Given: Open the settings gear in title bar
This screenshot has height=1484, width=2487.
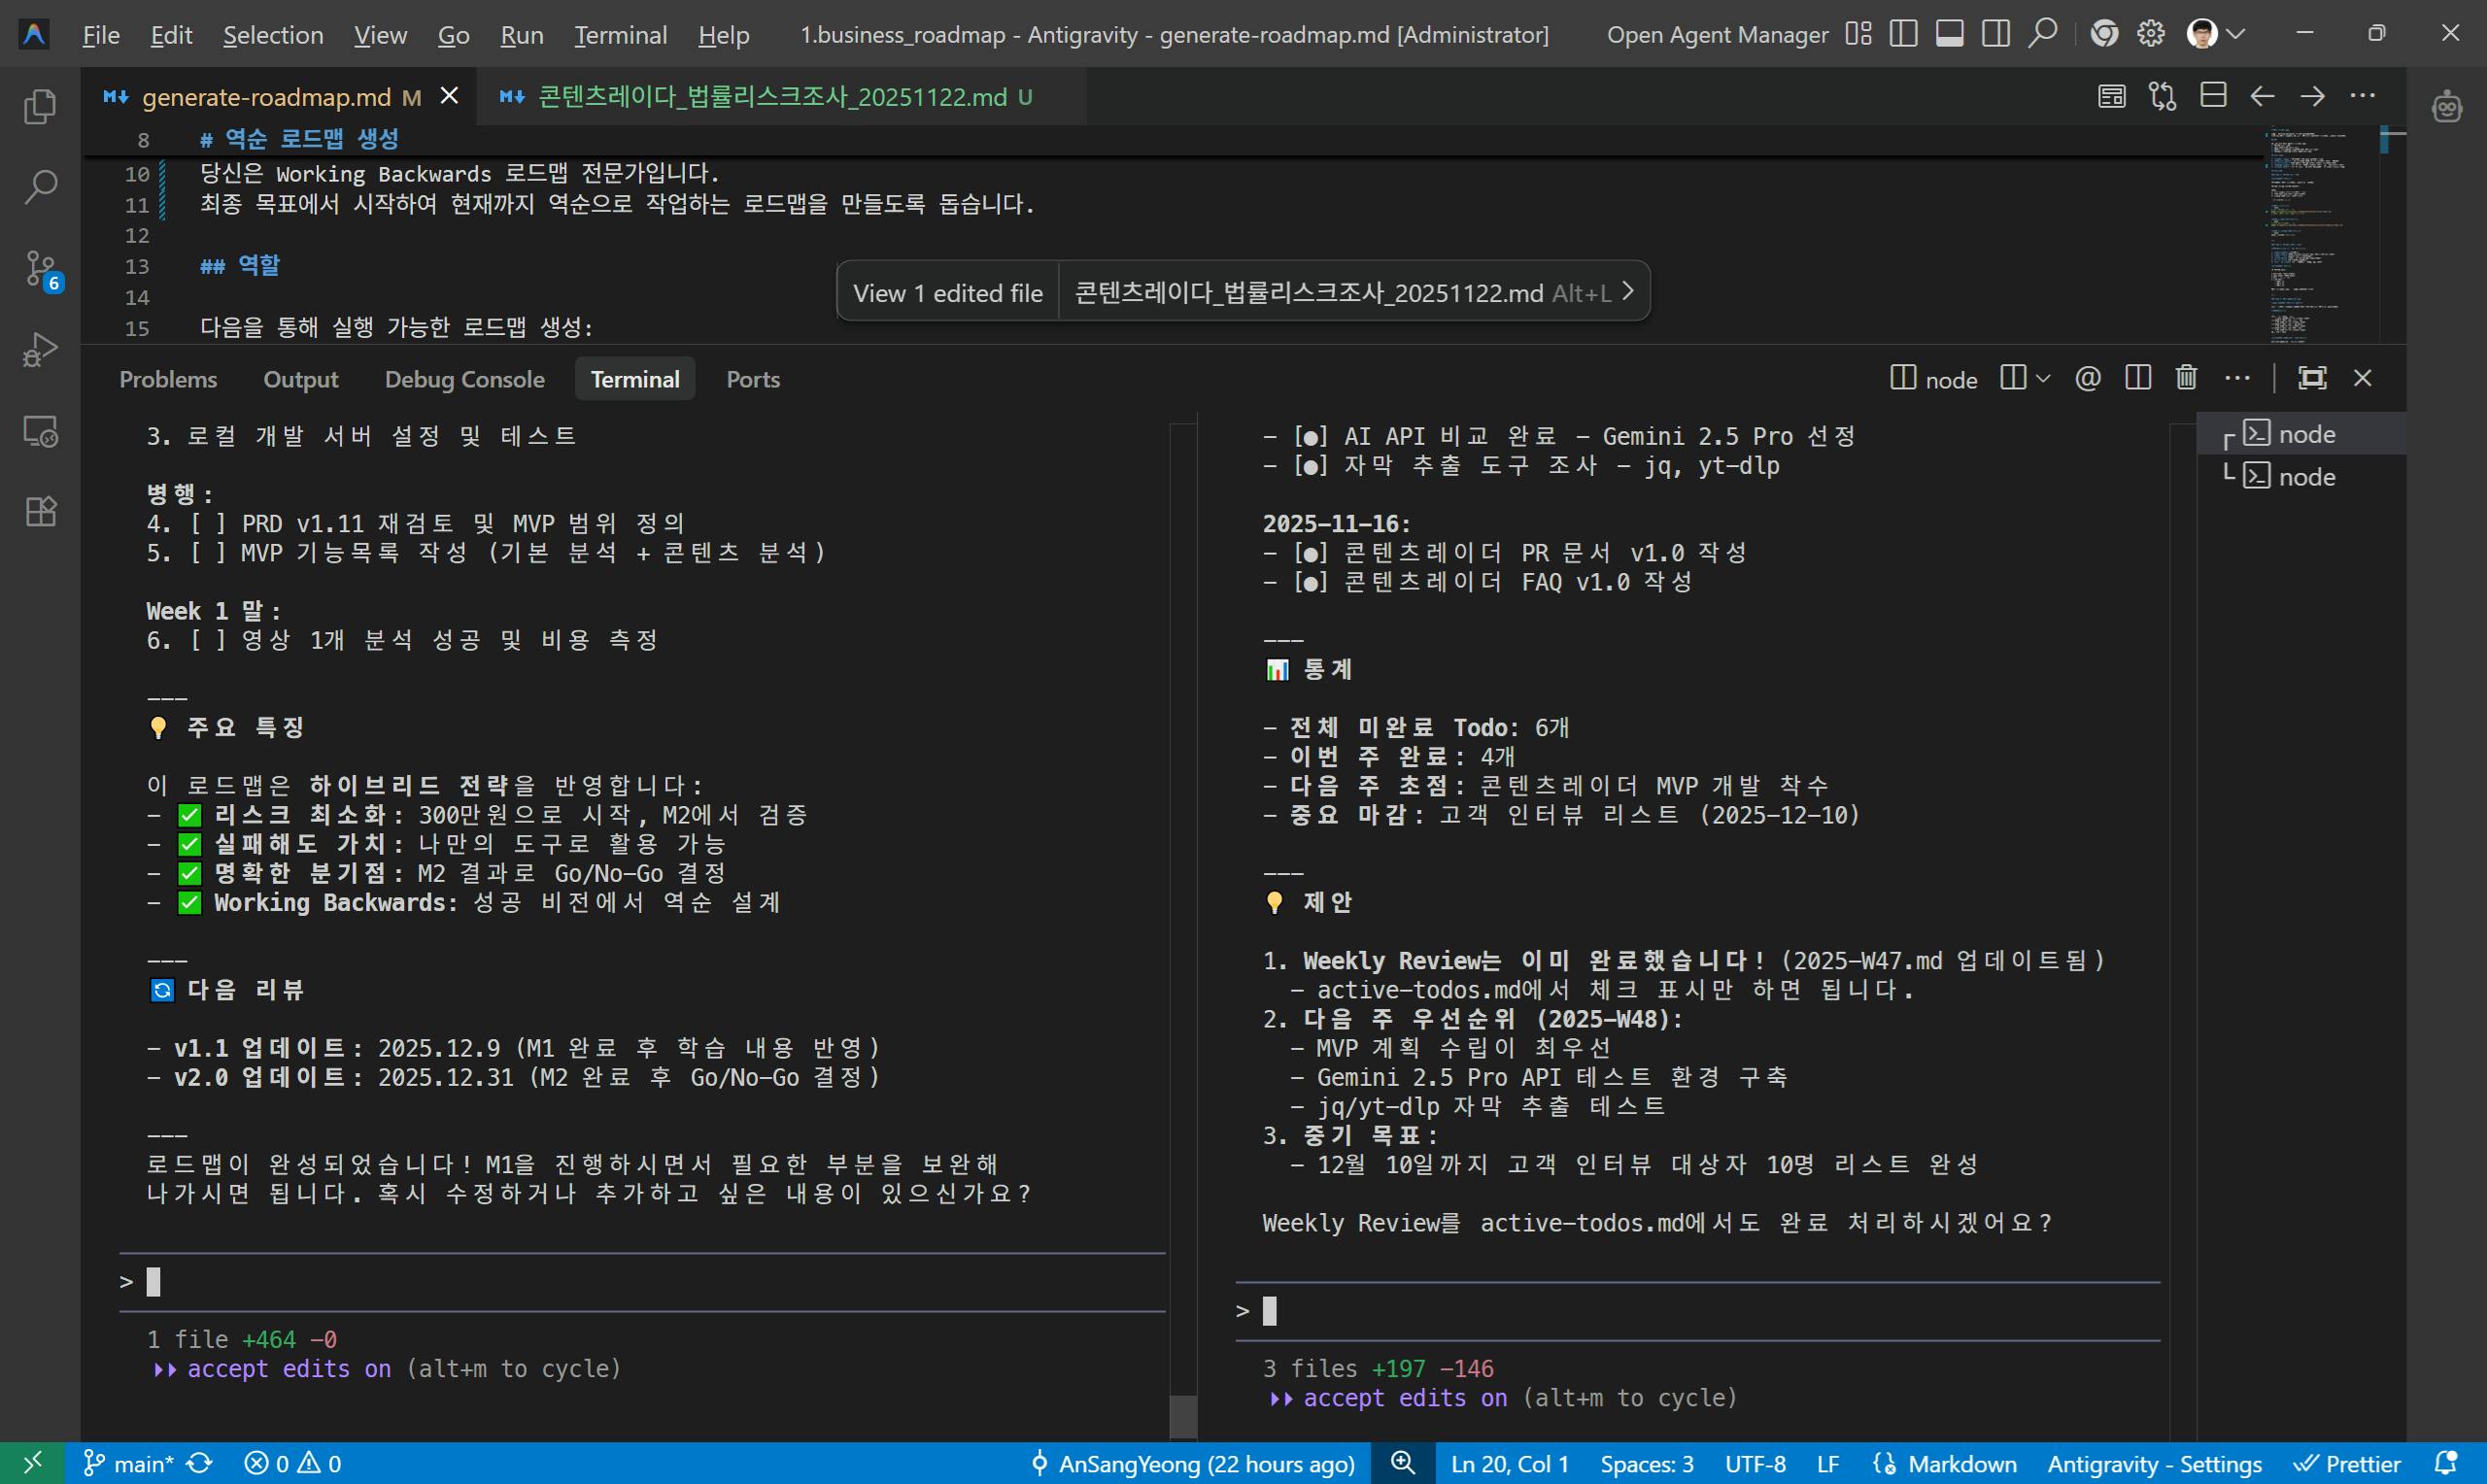Looking at the screenshot, I should [x=2150, y=34].
